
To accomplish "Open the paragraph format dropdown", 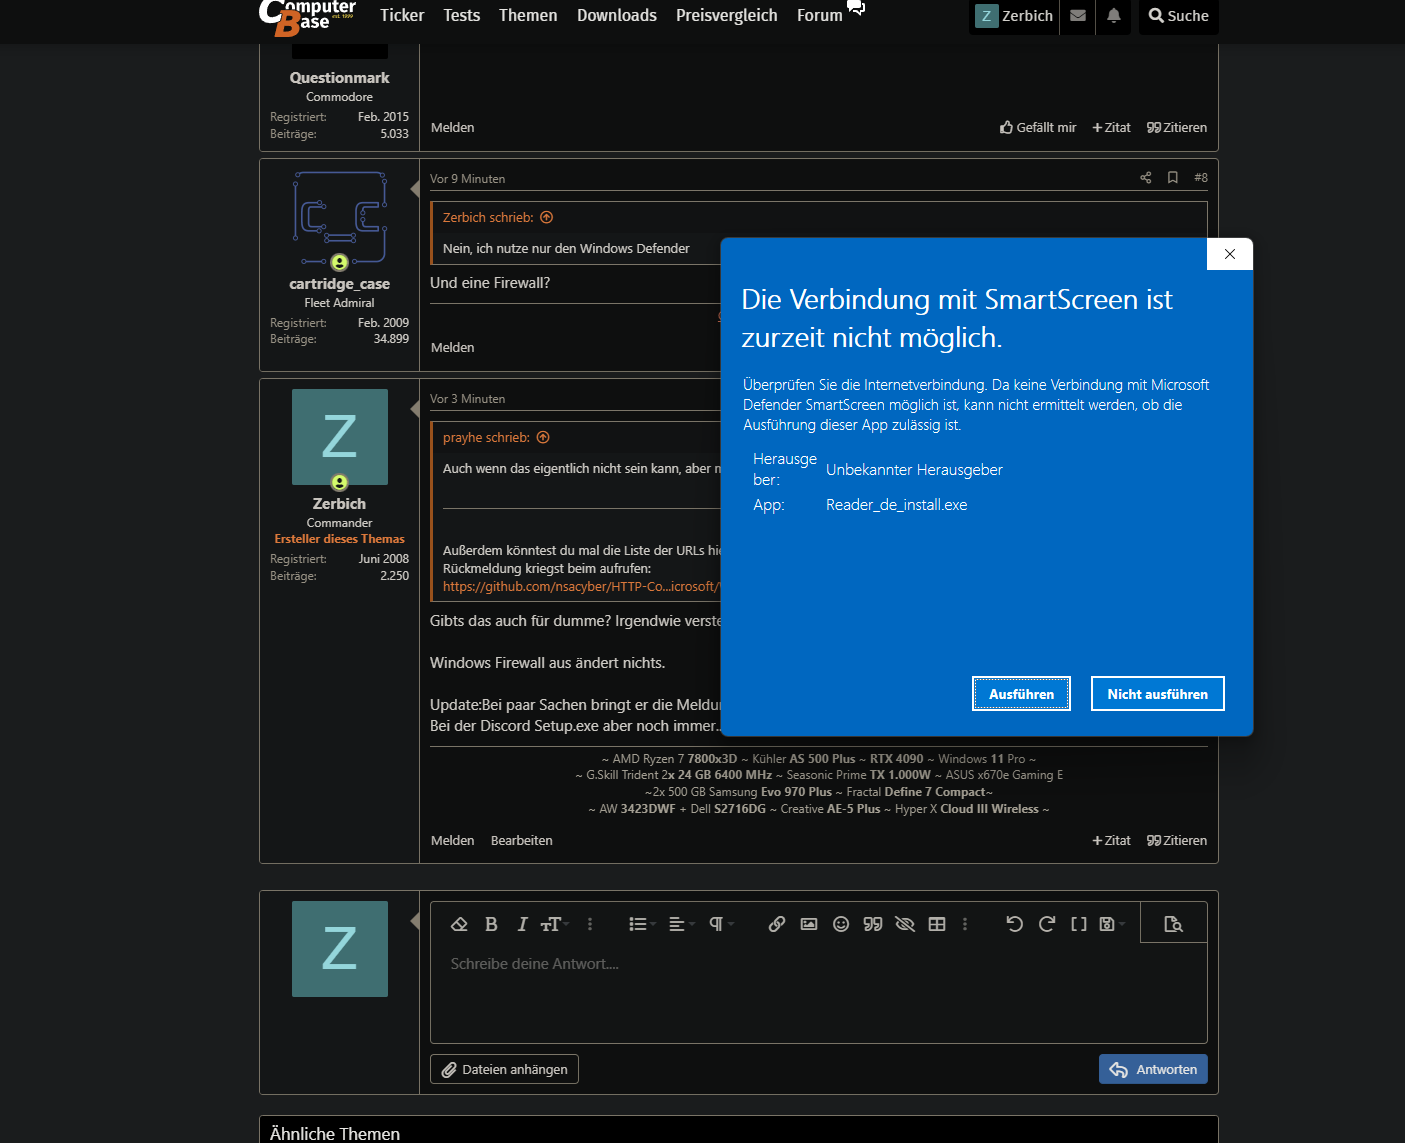I will (721, 924).
